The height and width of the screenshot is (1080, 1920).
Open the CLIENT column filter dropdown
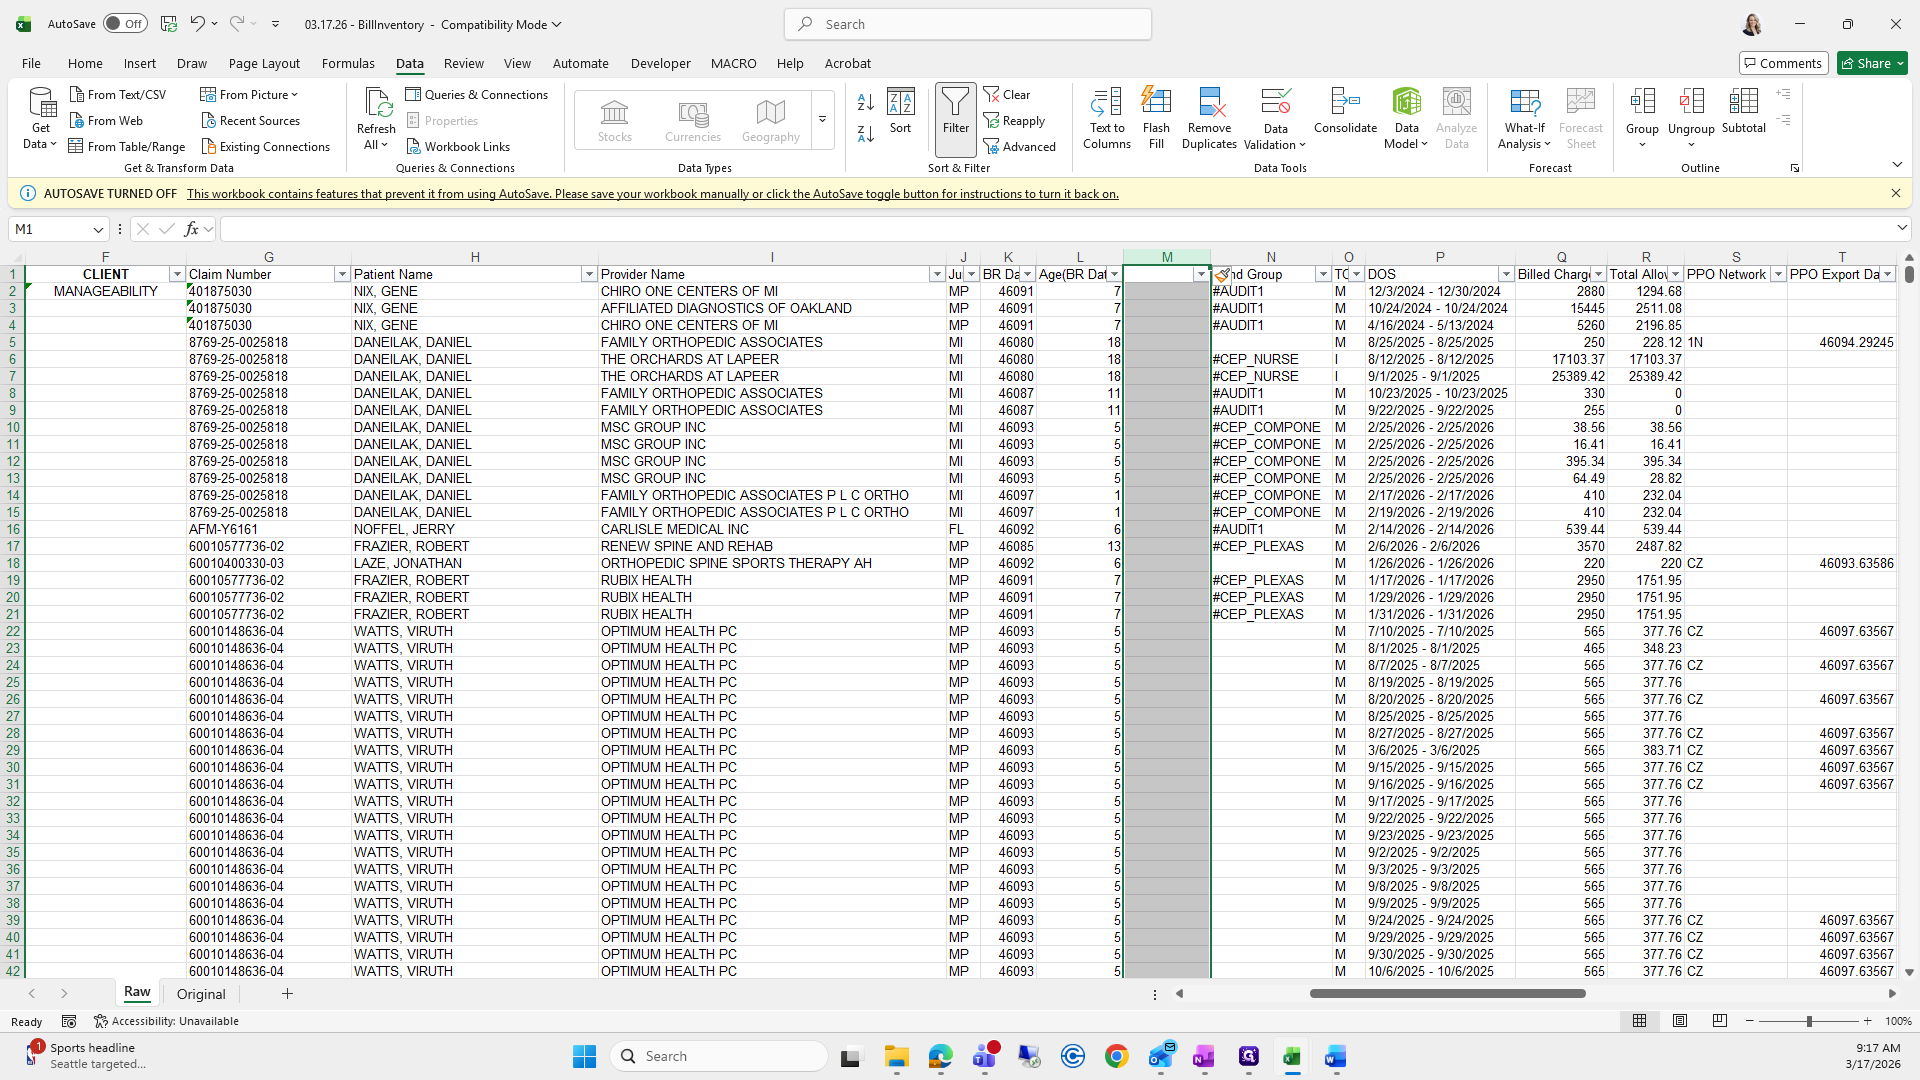point(177,274)
